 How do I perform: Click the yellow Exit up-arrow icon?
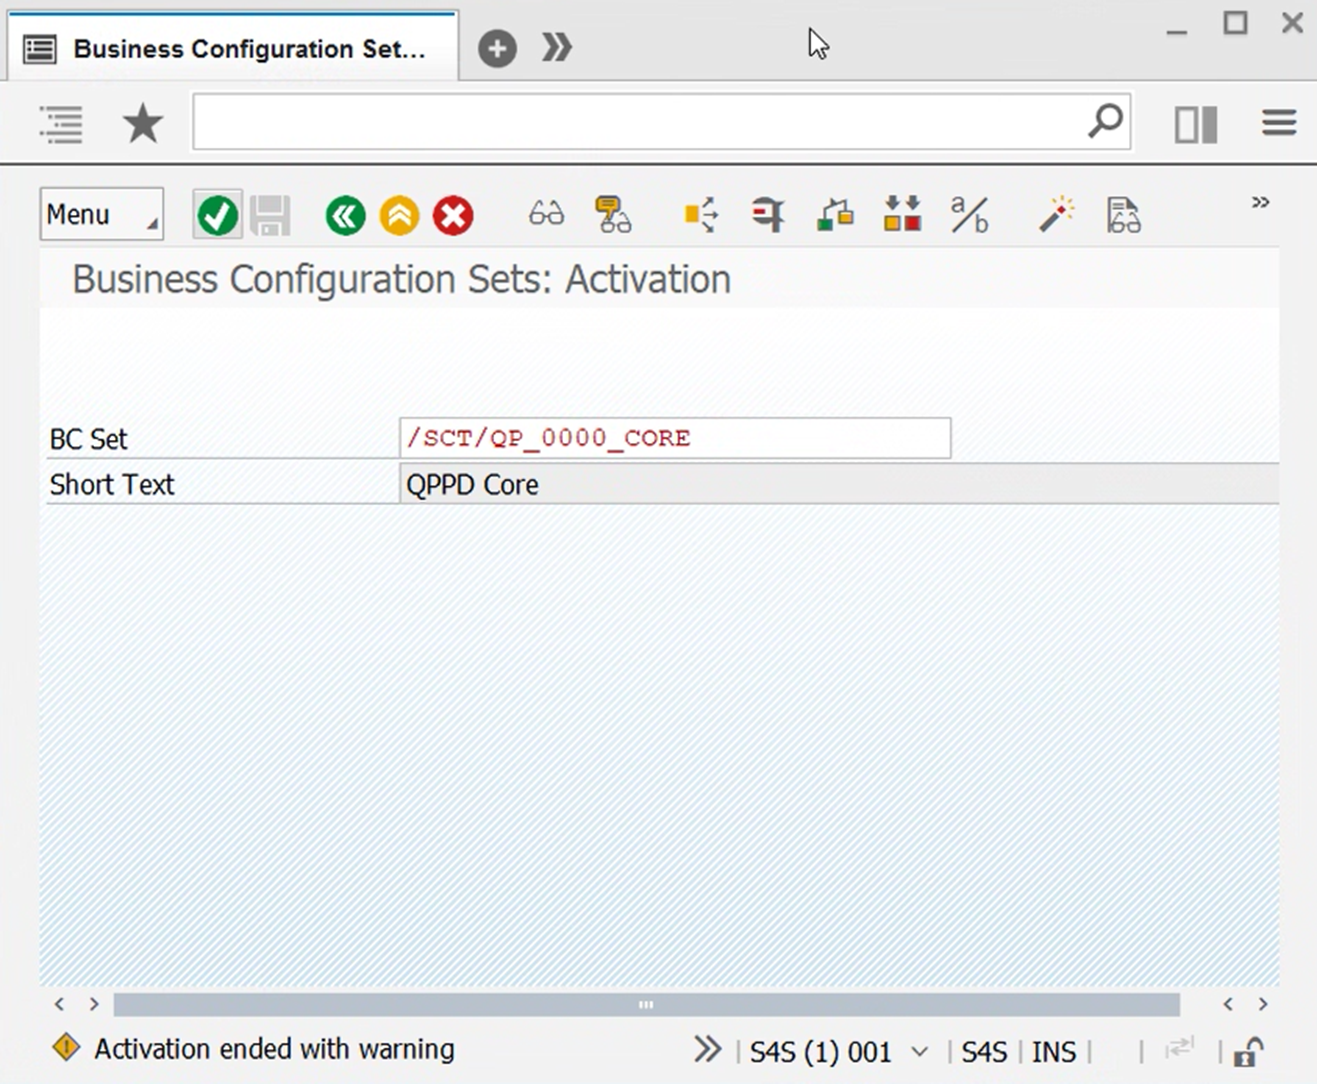pyautogui.click(x=399, y=215)
